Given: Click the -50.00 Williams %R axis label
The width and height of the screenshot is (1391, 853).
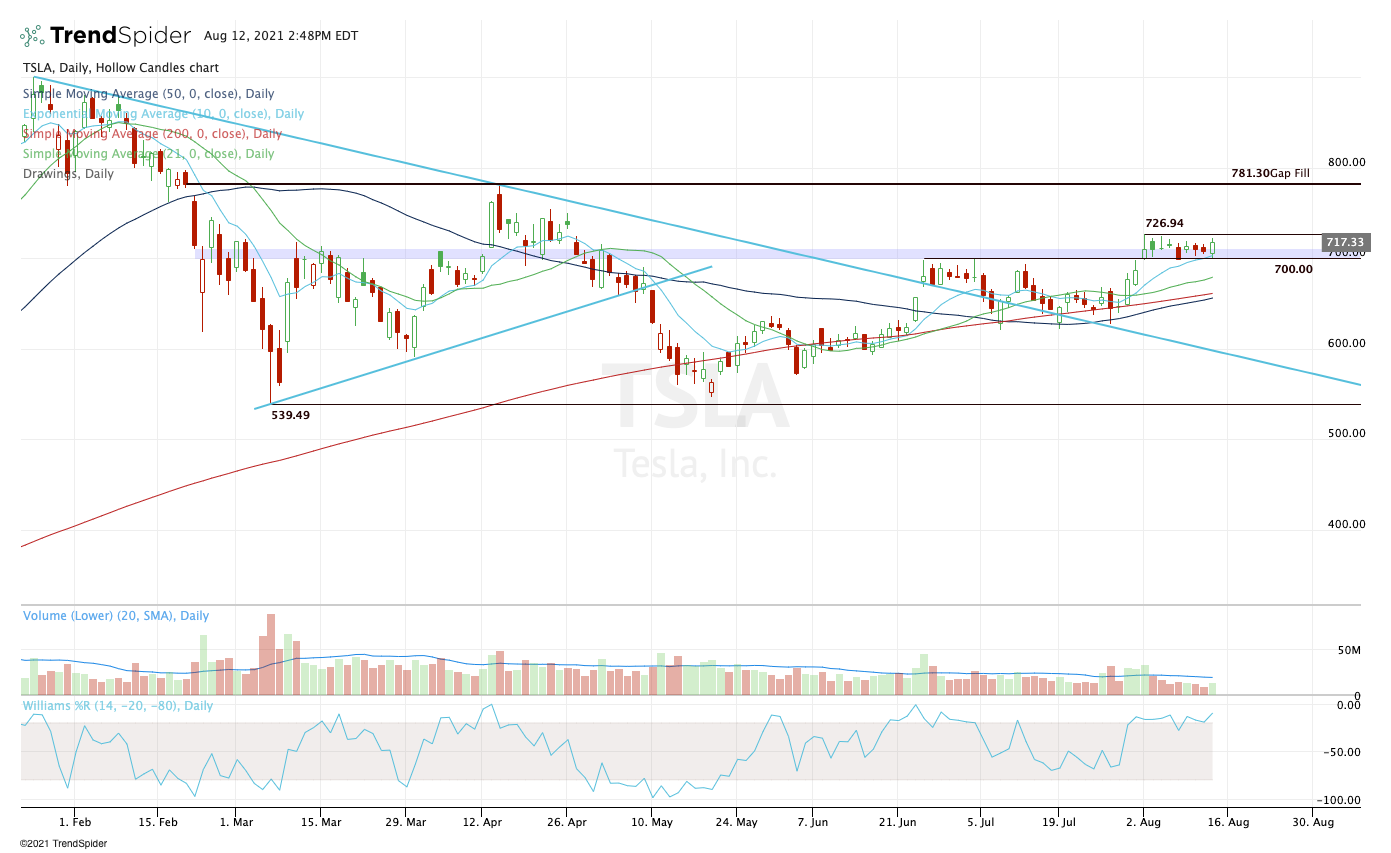Looking at the screenshot, I should [x=1344, y=752].
